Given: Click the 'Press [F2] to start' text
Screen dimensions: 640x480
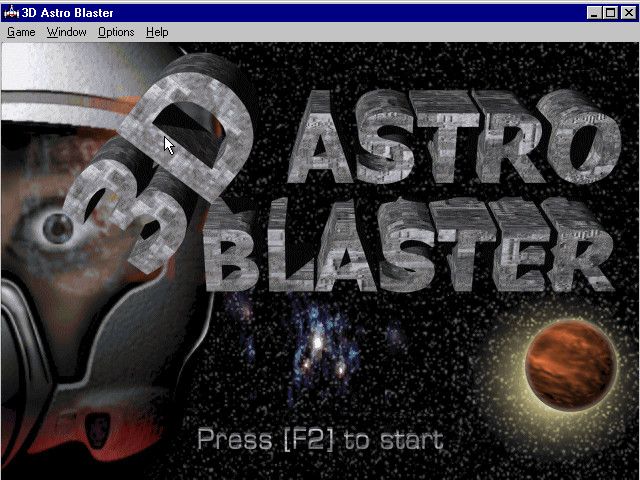Looking at the screenshot, I should coord(320,440).
